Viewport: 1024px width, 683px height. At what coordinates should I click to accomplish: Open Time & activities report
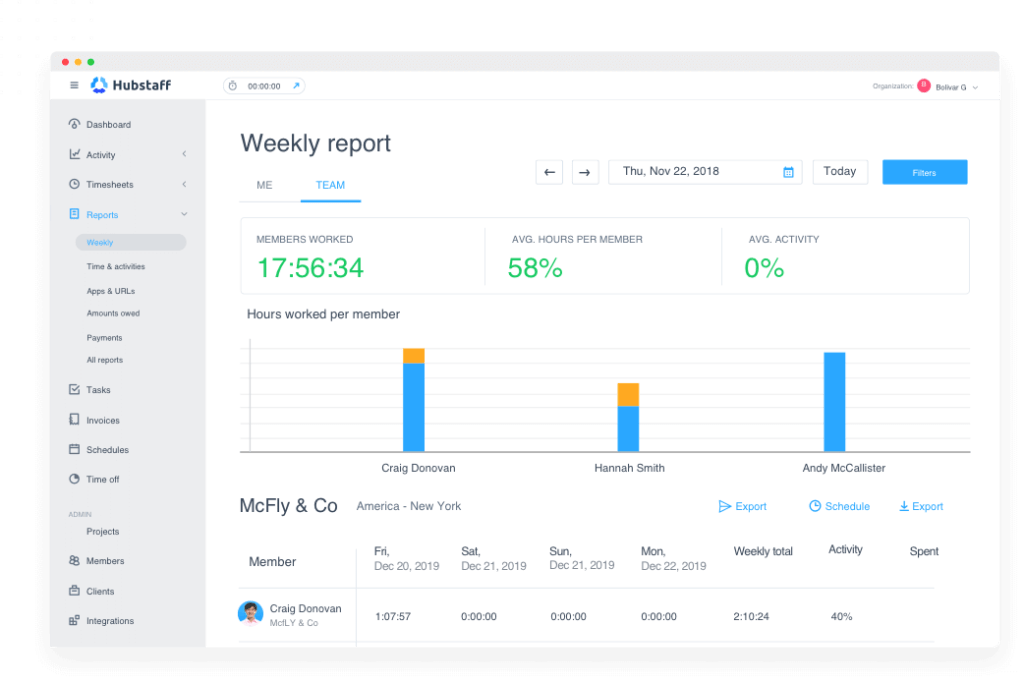tap(116, 266)
